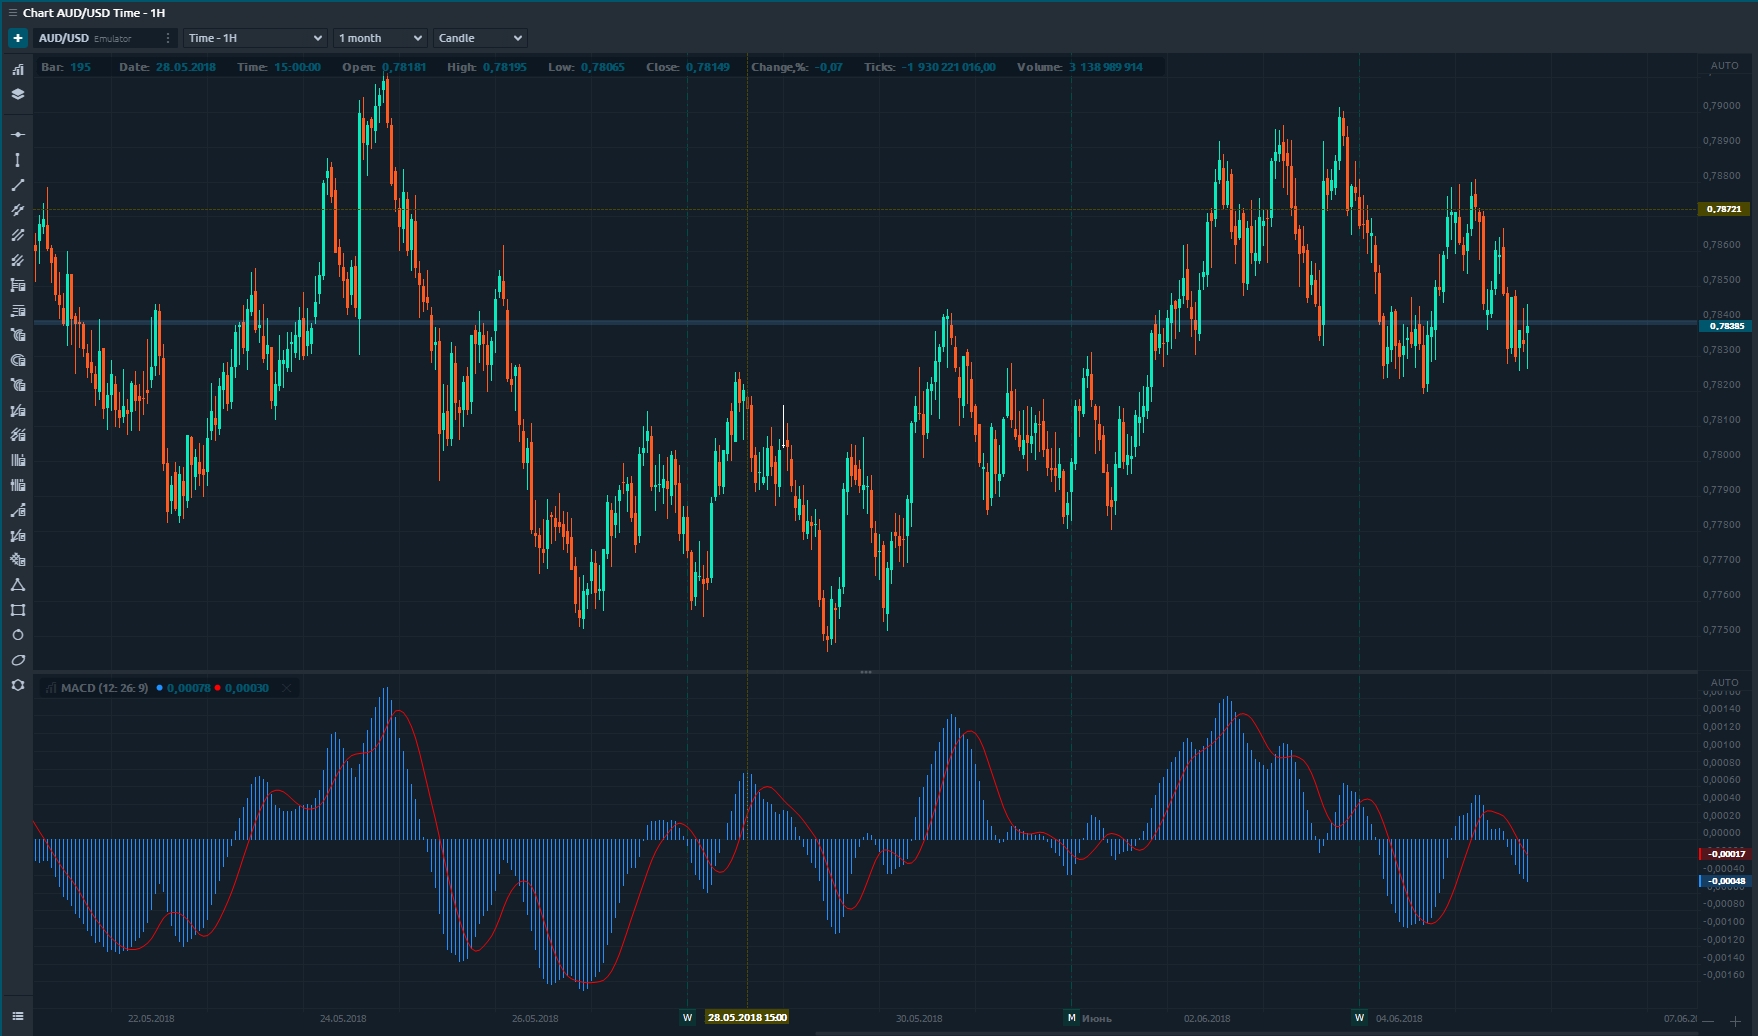Image resolution: width=1758 pixels, height=1036 pixels.
Task: Open the 1 month period dropdown
Action: [x=380, y=38]
